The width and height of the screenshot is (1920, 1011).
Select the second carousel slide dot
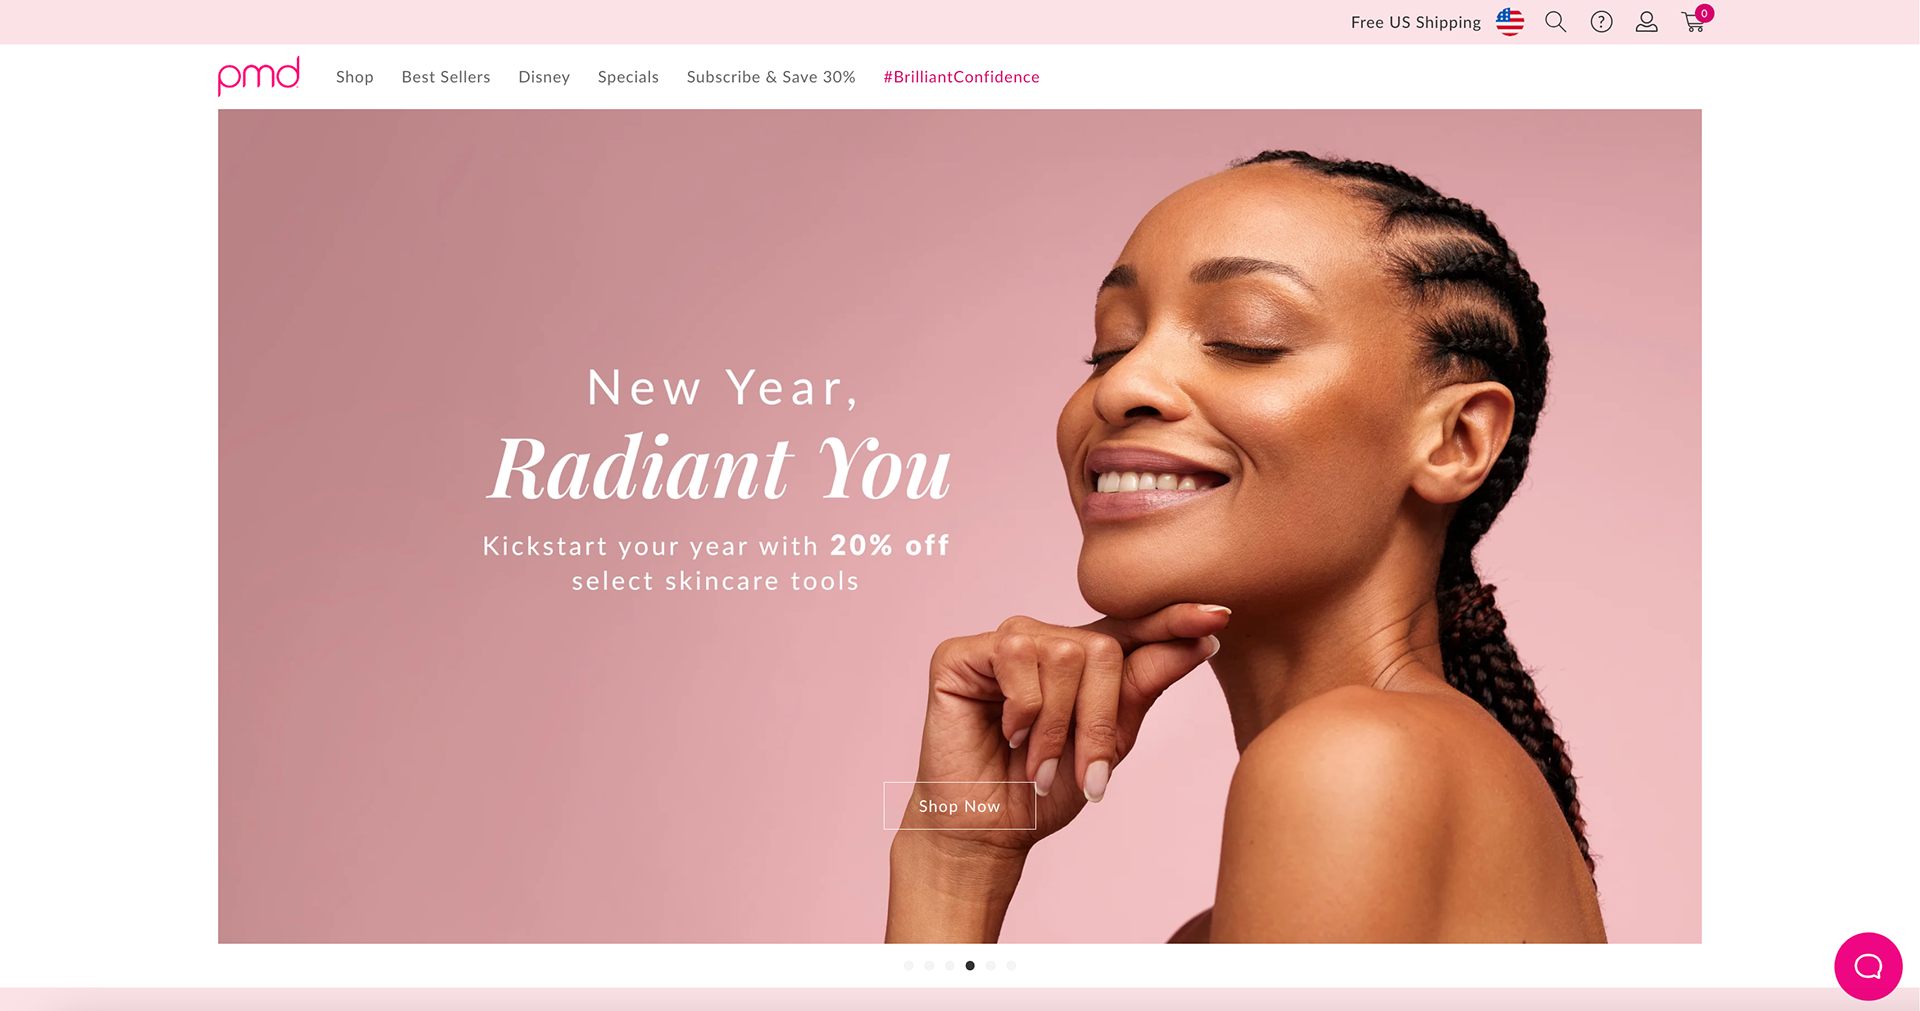point(929,966)
